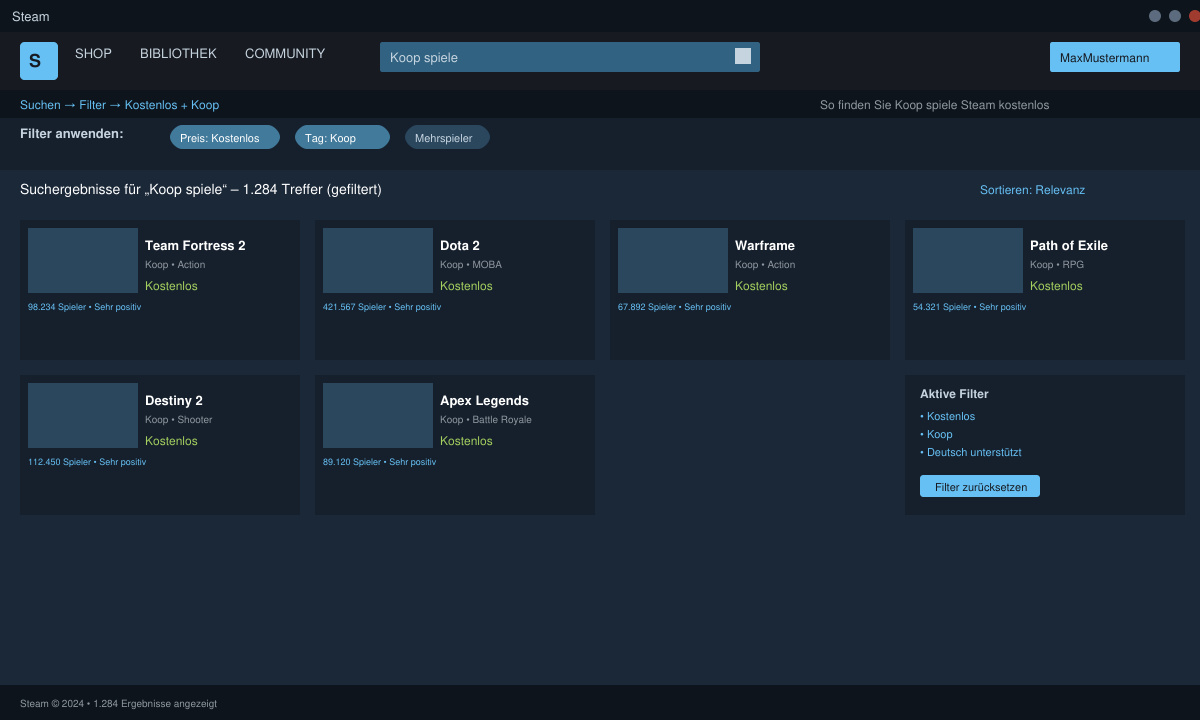Open Apex Legends game thumbnail
This screenshot has height=720, width=1200.
coord(378,415)
